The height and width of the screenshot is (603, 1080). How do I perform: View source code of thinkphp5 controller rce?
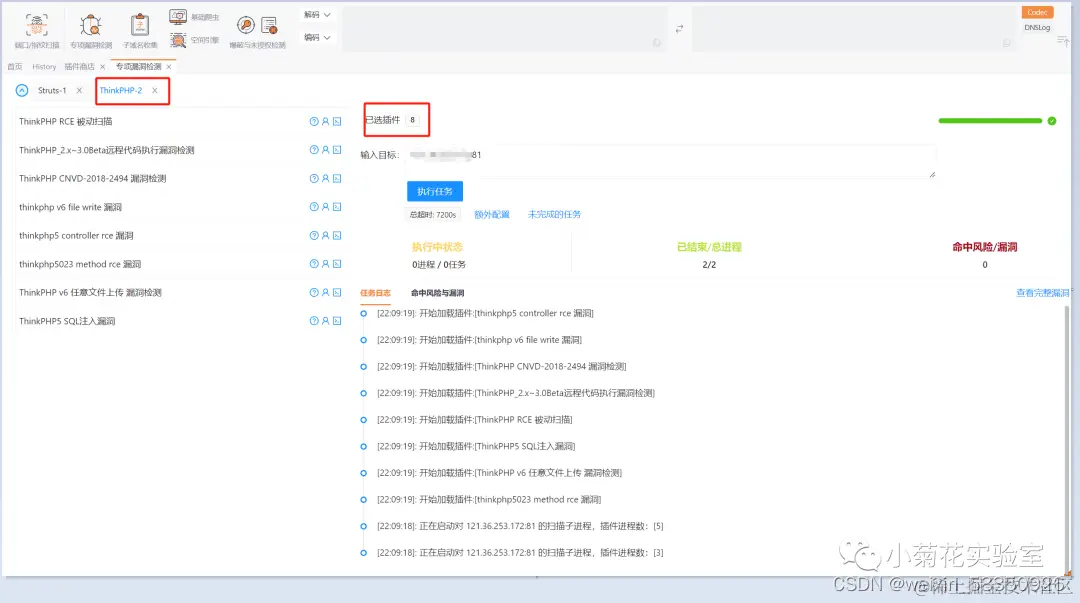(338, 236)
